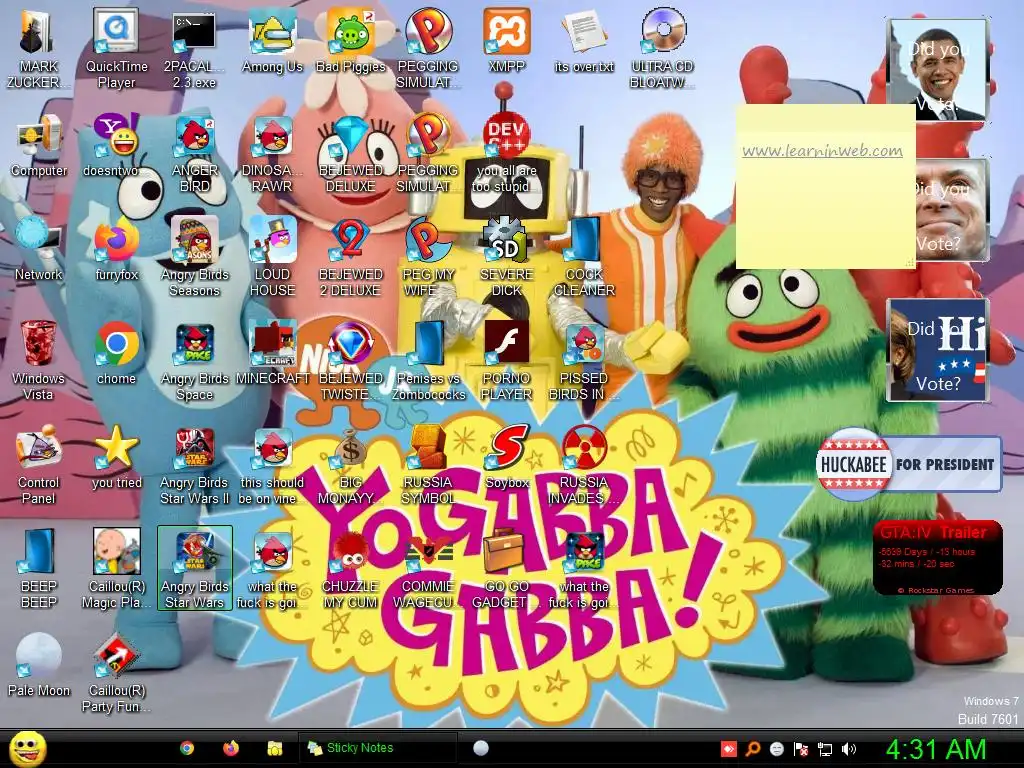Click the orange magnifier tray icon
1024x768 pixels.
click(x=753, y=749)
